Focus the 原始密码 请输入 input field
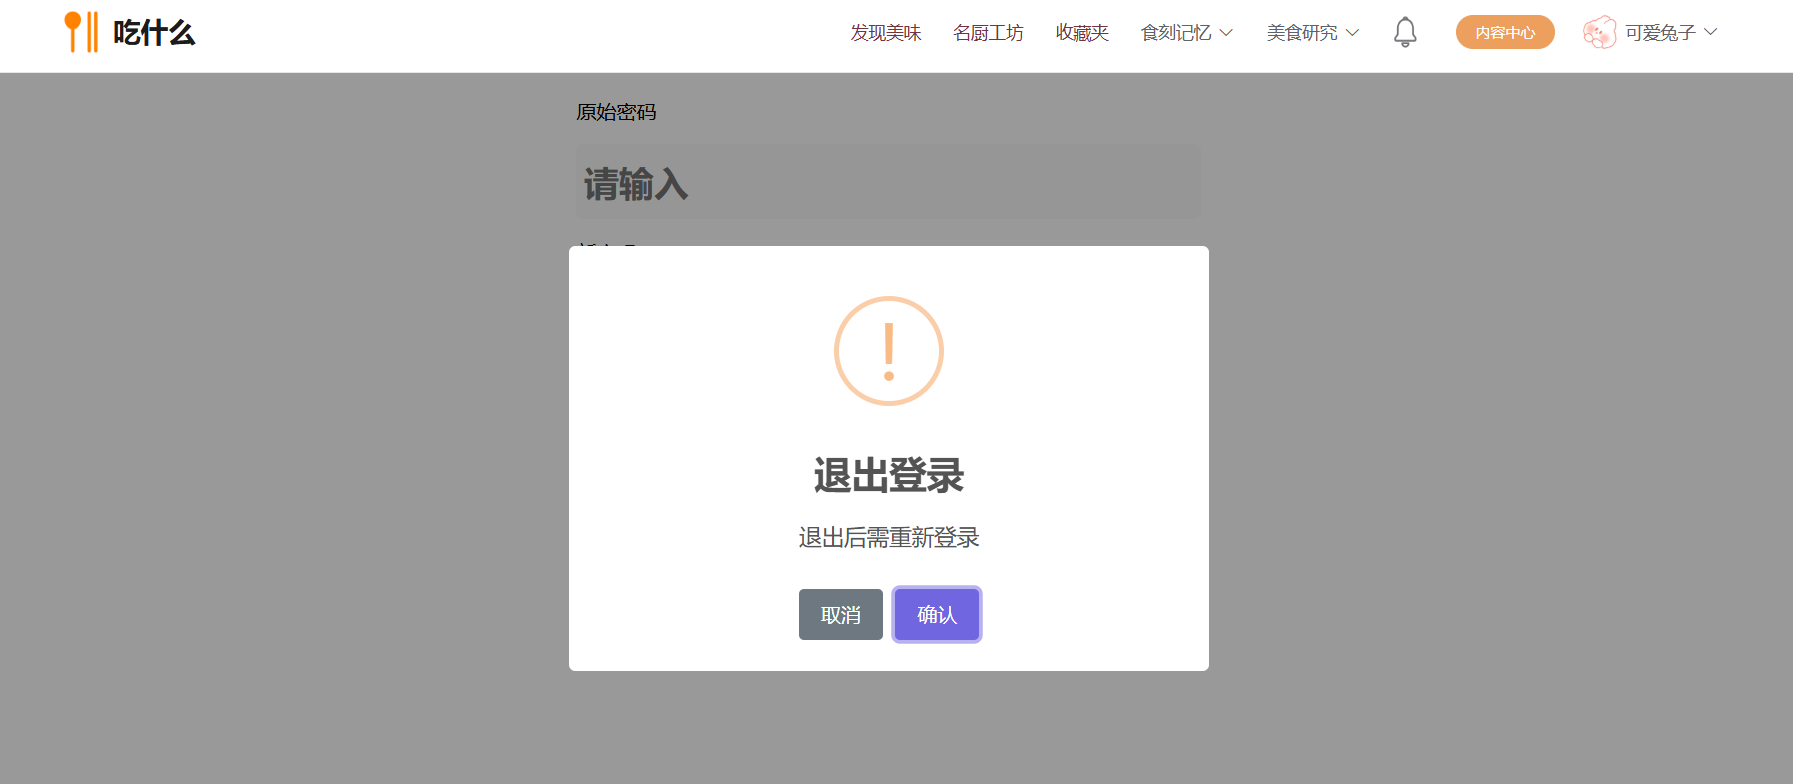This screenshot has height=784, width=1793. [888, 182]
